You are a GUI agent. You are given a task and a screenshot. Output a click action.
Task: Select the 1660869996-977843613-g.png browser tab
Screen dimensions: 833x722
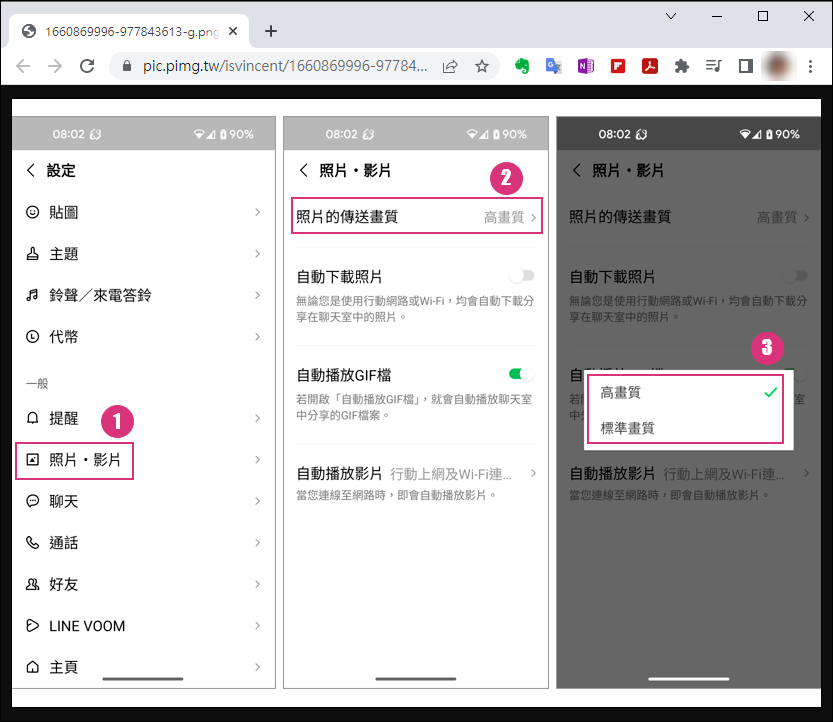coord(129,32)
